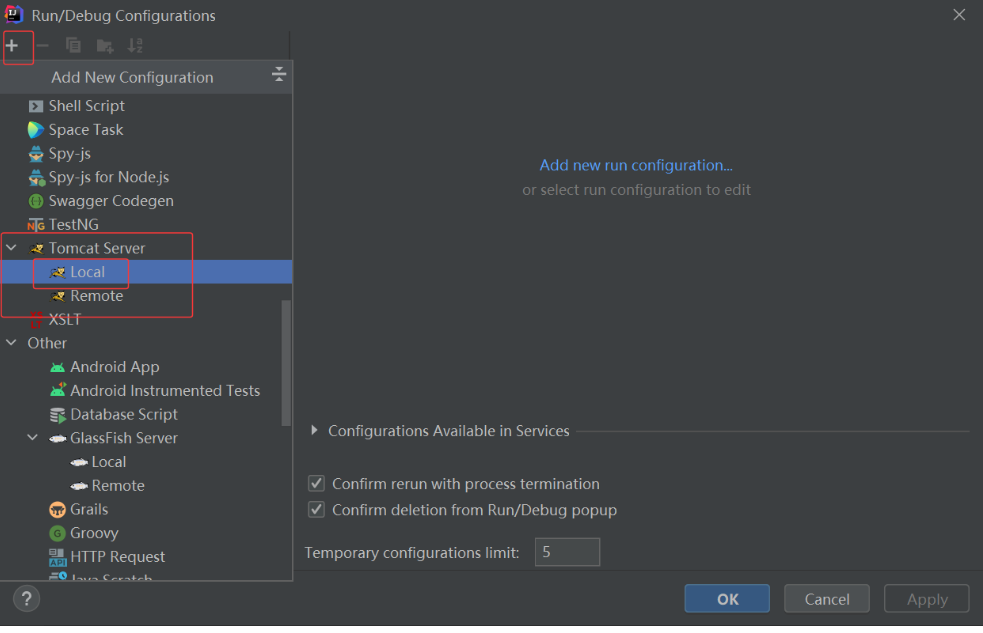Screen dimensions: 983x633
Task: Click the plus Add New Configuration icon
Action: (12, 46)
